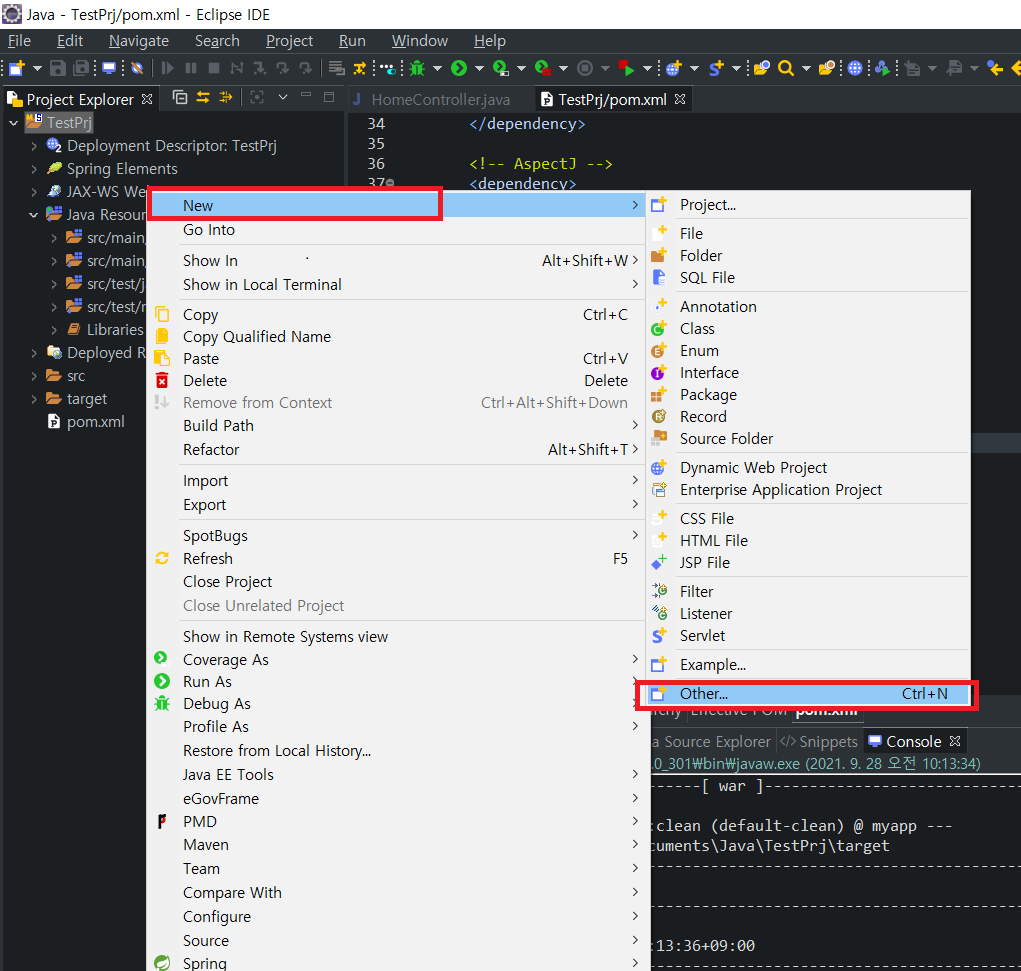1021x971 pixels.
Task: Choose Dynamic Web Project in New submenu
Action: click(807, 468)
